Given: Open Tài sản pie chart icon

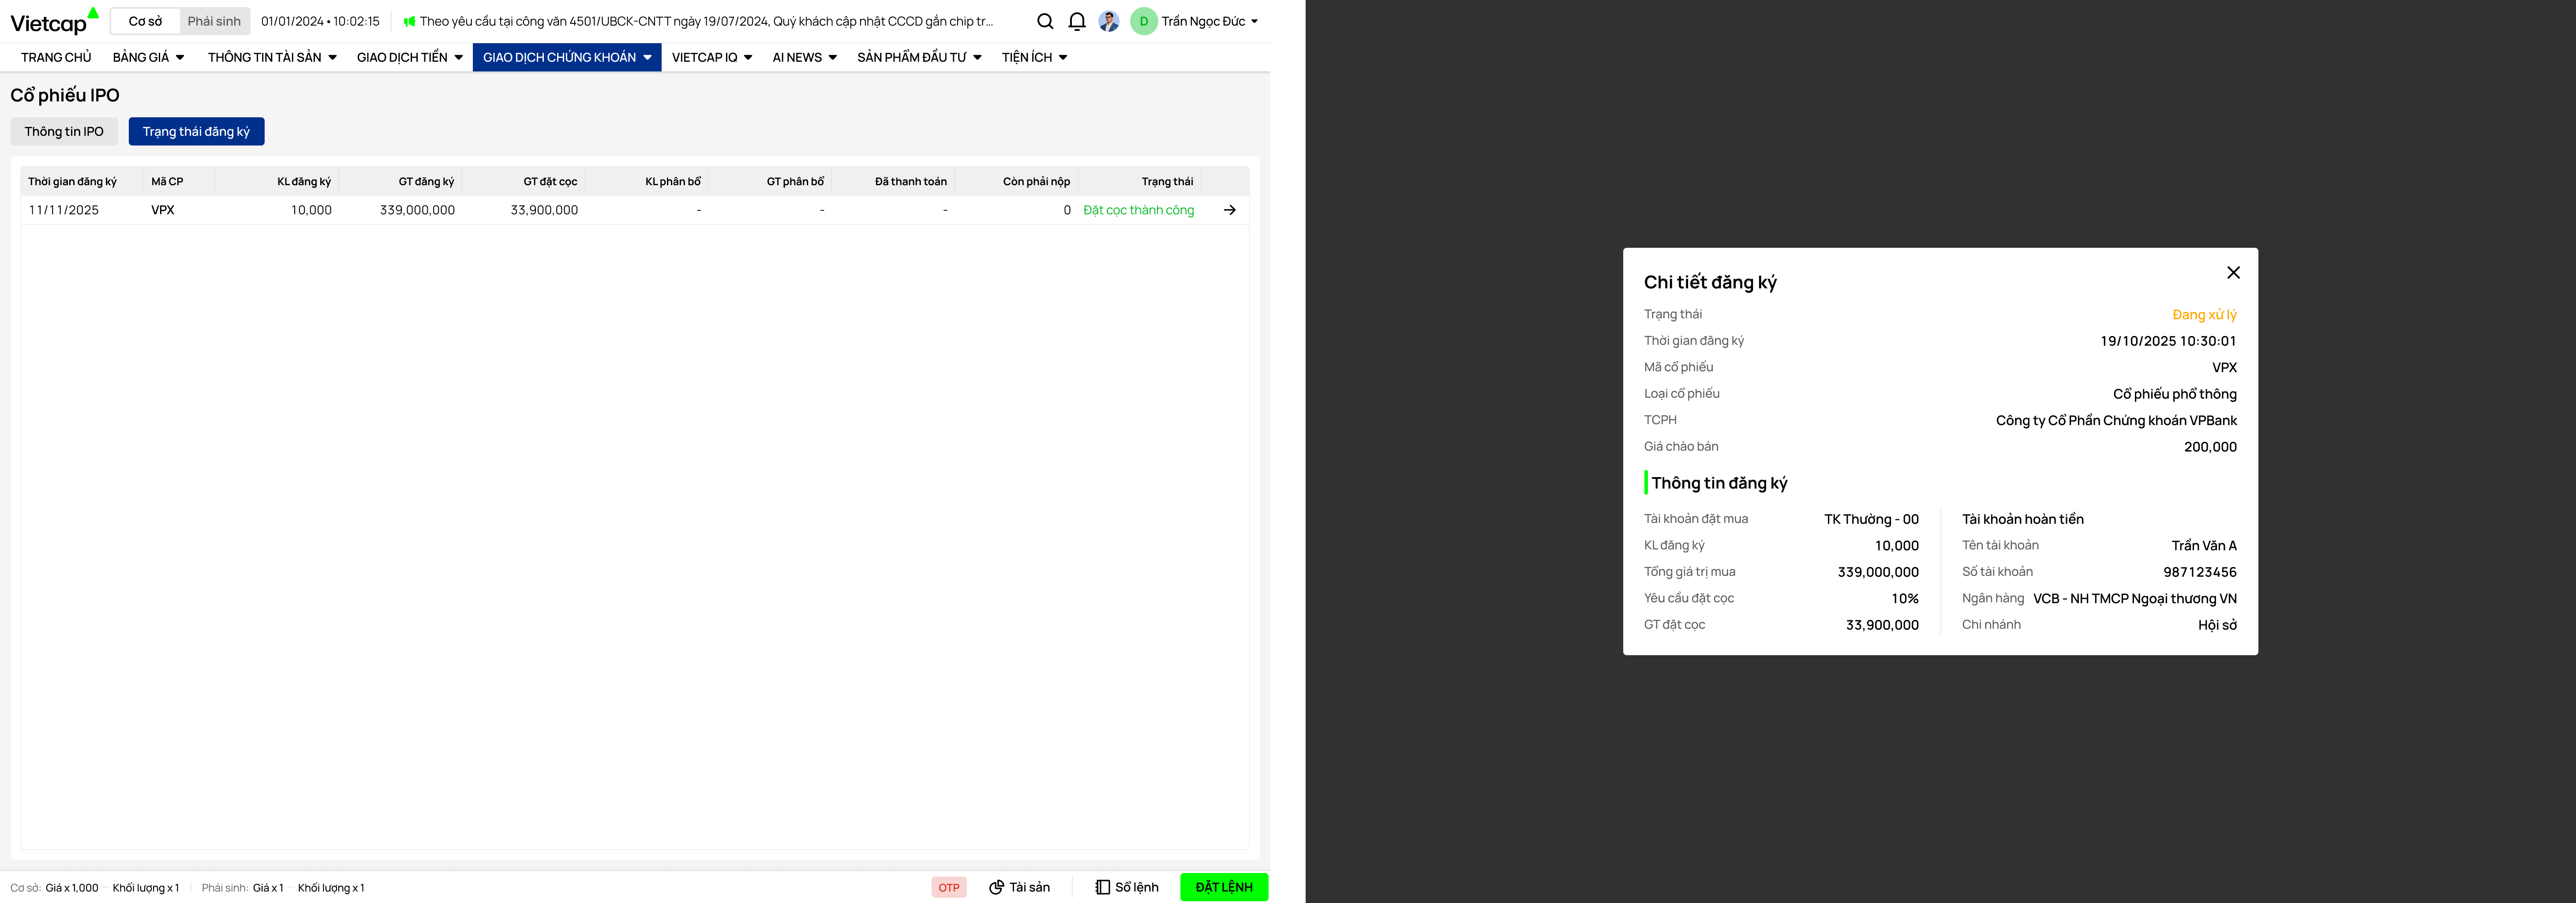Looking at the screenshot, I should pyautogui.click(x=997, y=887).
